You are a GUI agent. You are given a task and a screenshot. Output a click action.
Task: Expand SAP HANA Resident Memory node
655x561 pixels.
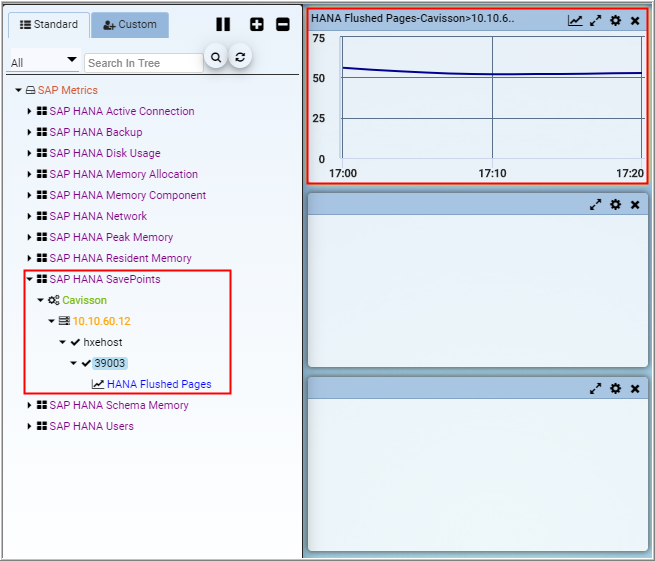[29, 258]
